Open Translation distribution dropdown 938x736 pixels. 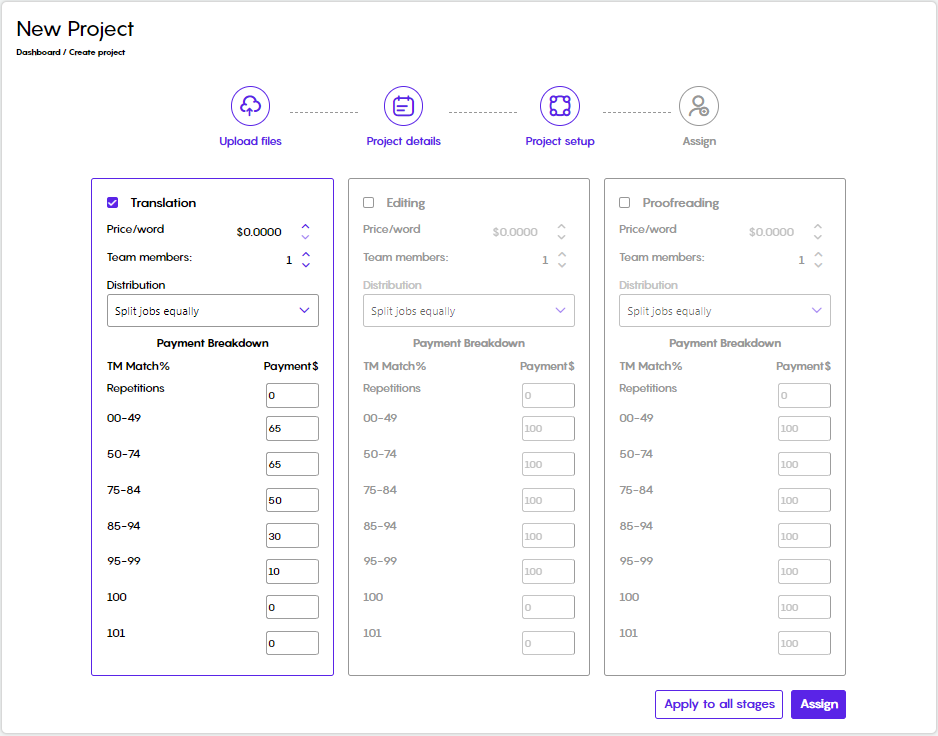pyautogui.click(x=213, y=311)
